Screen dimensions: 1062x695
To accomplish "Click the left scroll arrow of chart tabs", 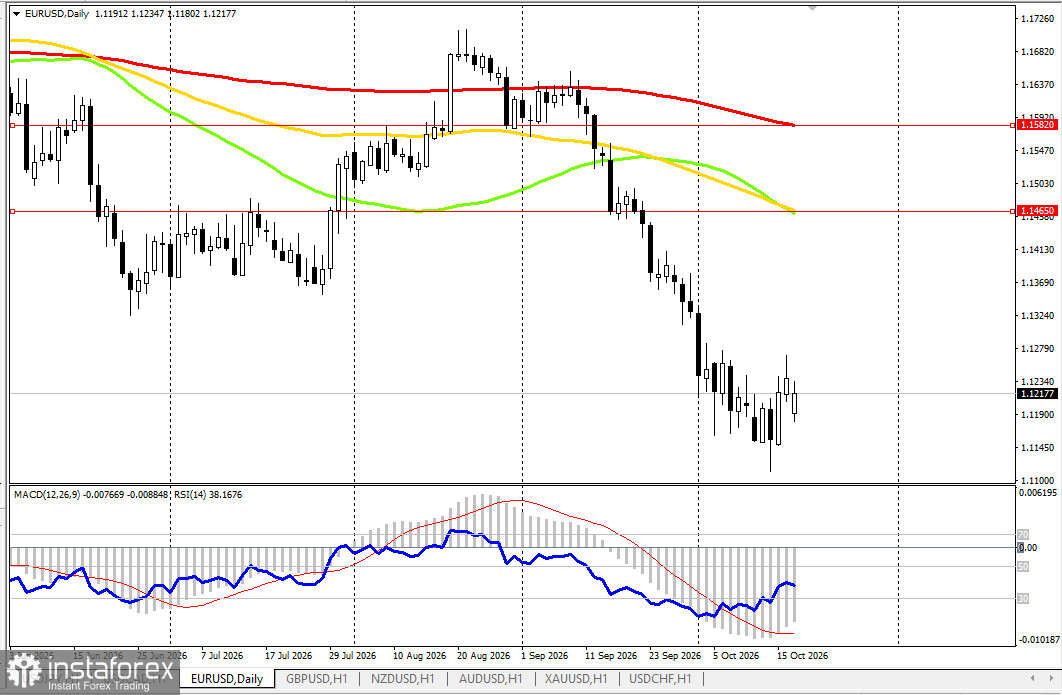I will pos(1033,678).
